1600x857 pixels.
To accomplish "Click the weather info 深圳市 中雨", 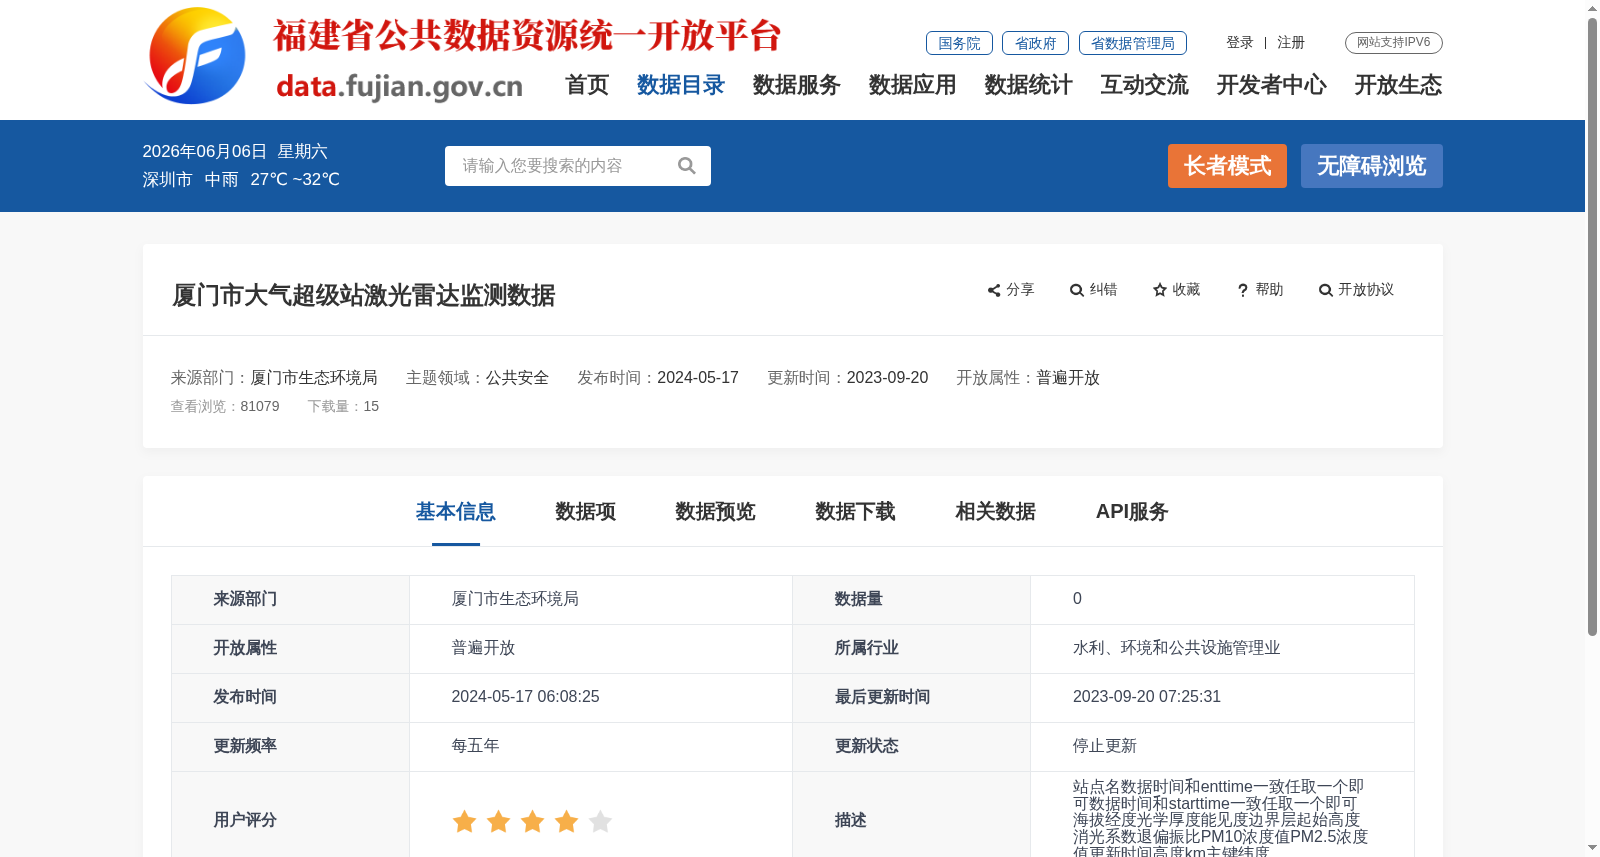I will pos(190,180).
